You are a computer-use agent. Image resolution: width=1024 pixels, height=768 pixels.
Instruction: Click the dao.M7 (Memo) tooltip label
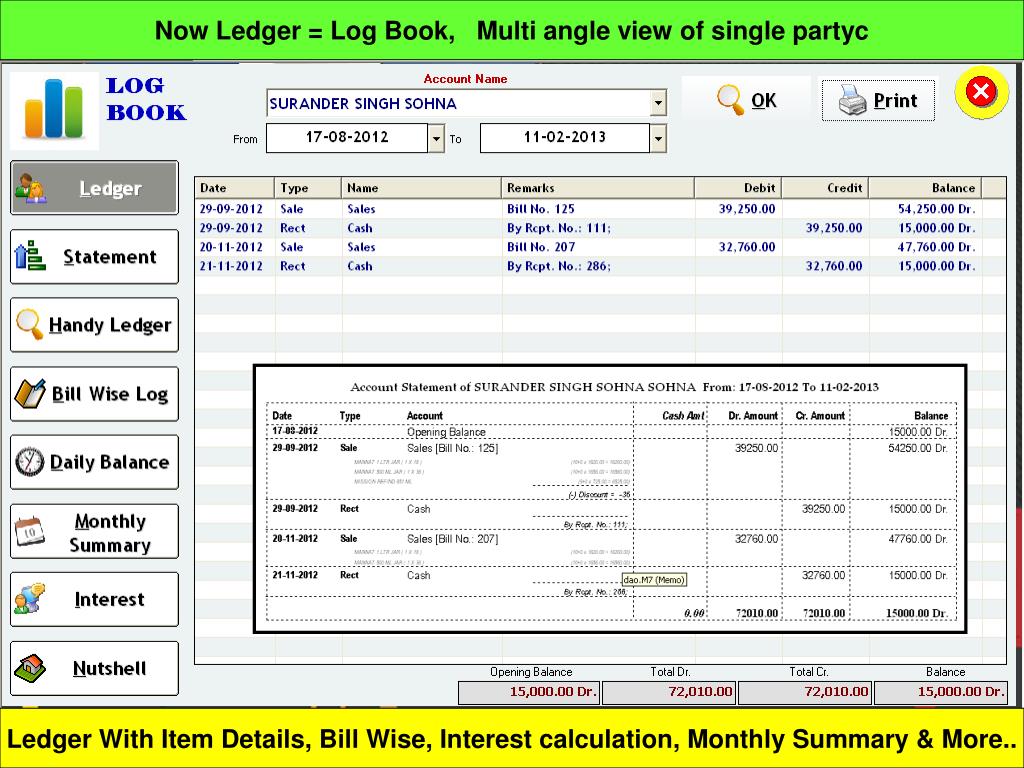click(654, 579)
